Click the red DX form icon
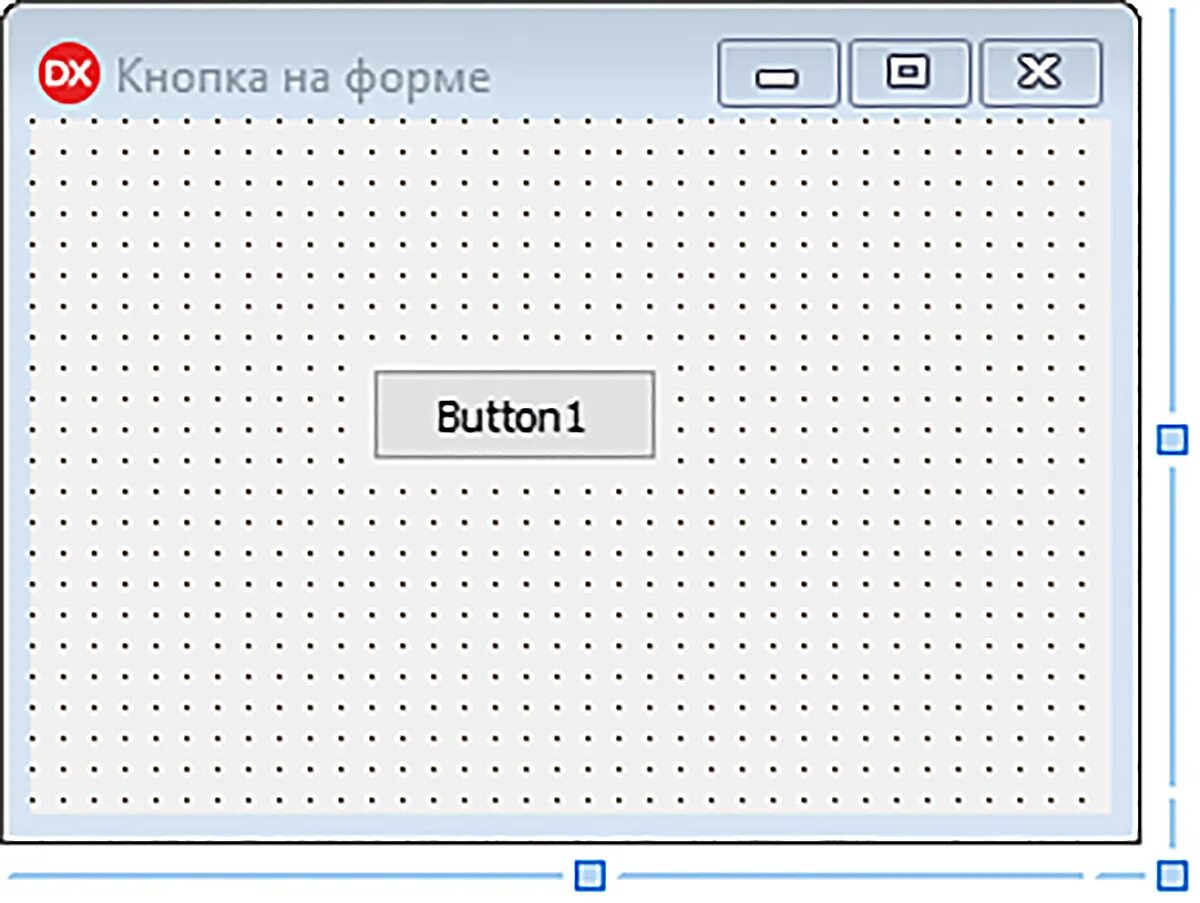Viewport: 1200px width, 903px height. [x=69, y=75]
